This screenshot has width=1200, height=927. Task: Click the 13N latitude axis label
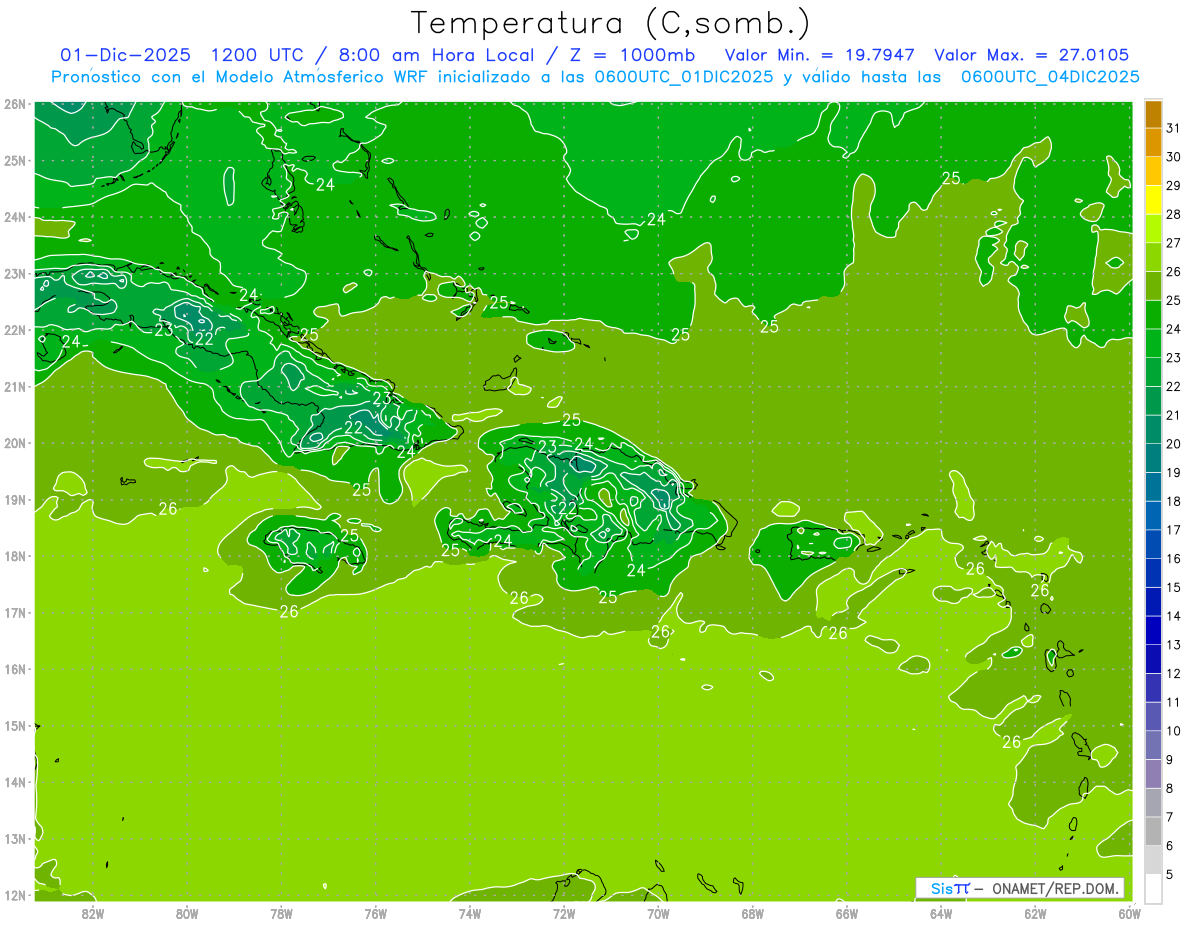15,838
